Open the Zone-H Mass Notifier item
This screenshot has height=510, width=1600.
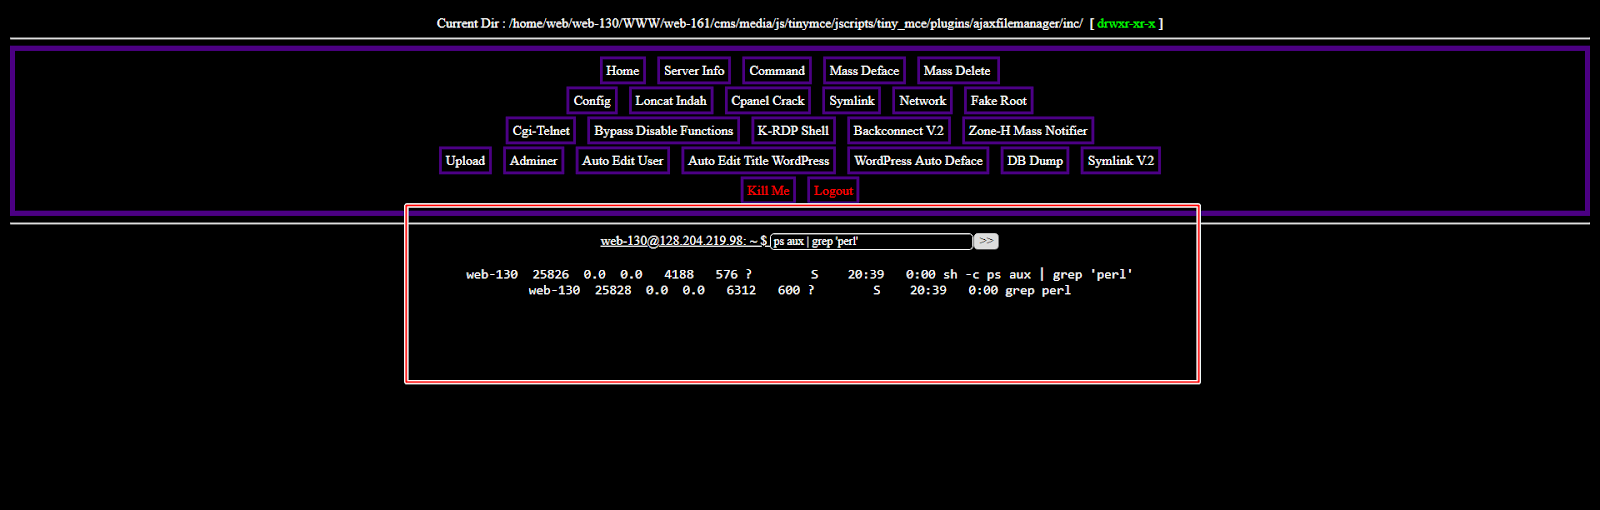[x=1028, y=131]
